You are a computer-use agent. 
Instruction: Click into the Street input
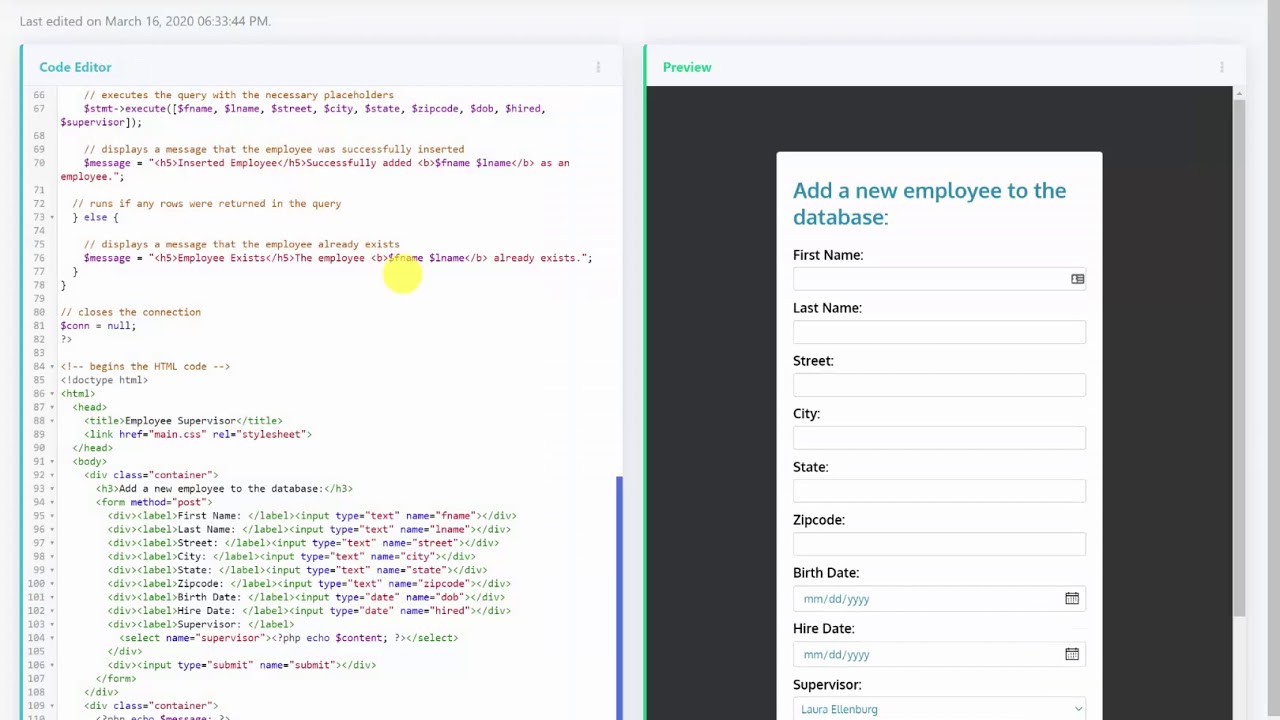coord(939,385)
